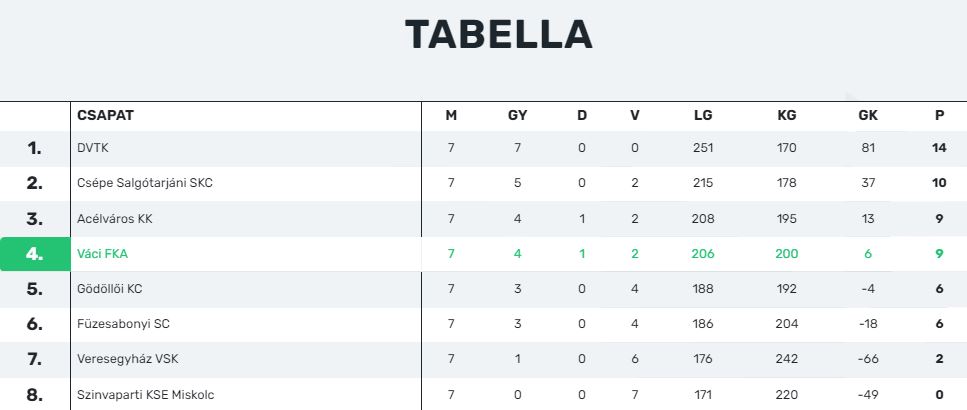Click the KG goals conceded header

787,115
